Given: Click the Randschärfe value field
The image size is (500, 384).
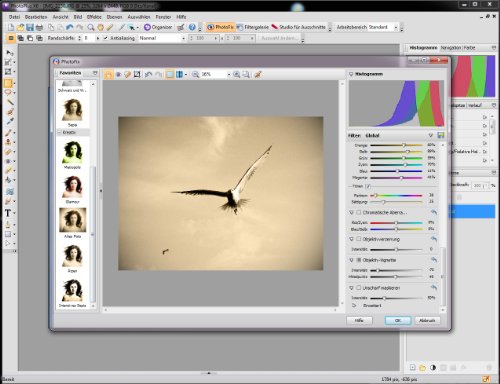Looking at the screenshot, I should click(89, 38).
